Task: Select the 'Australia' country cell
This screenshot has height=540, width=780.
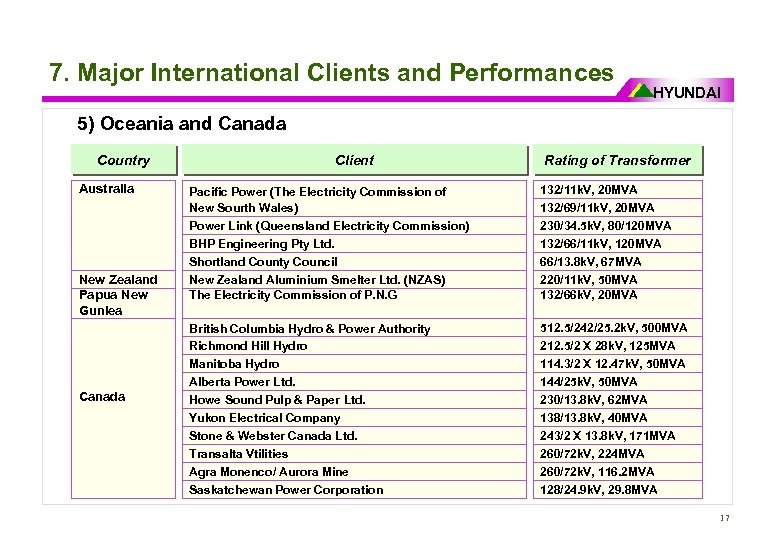Action: (x=123, y=225)
